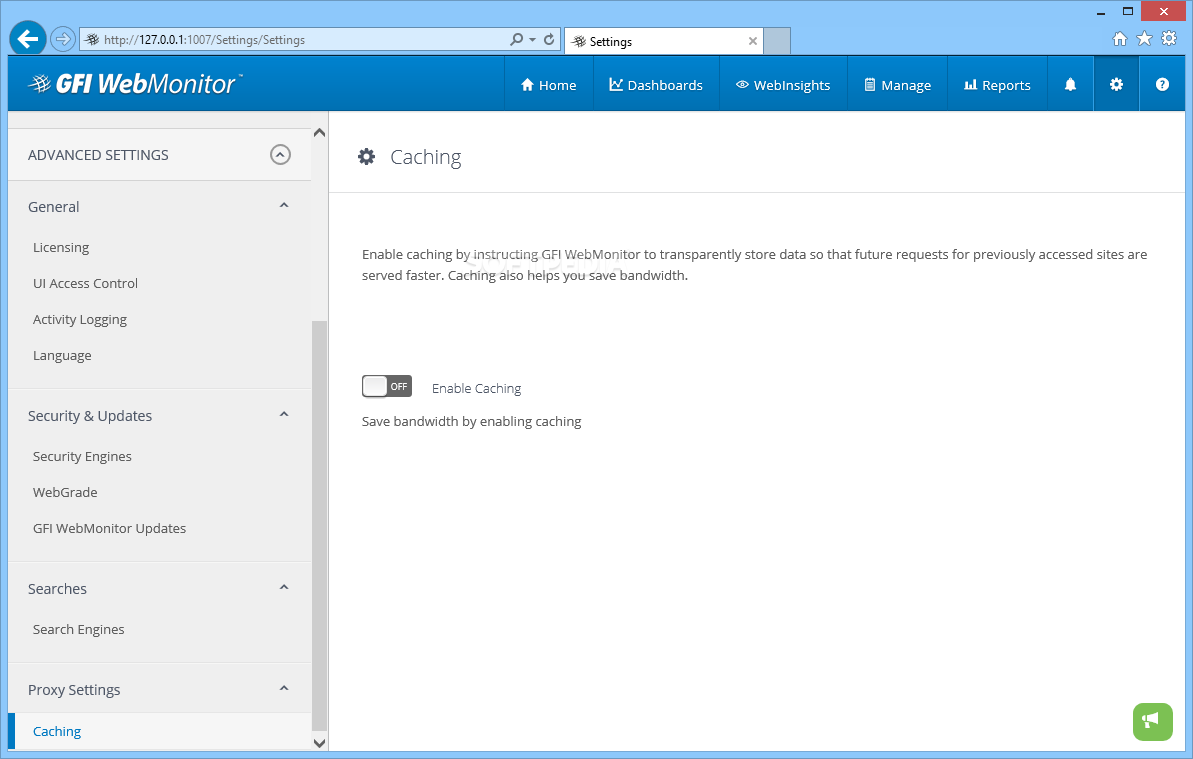The image size is (1193, 759).
Task: Collapse the Security & Updates group
Action: (x=284, y=414)
